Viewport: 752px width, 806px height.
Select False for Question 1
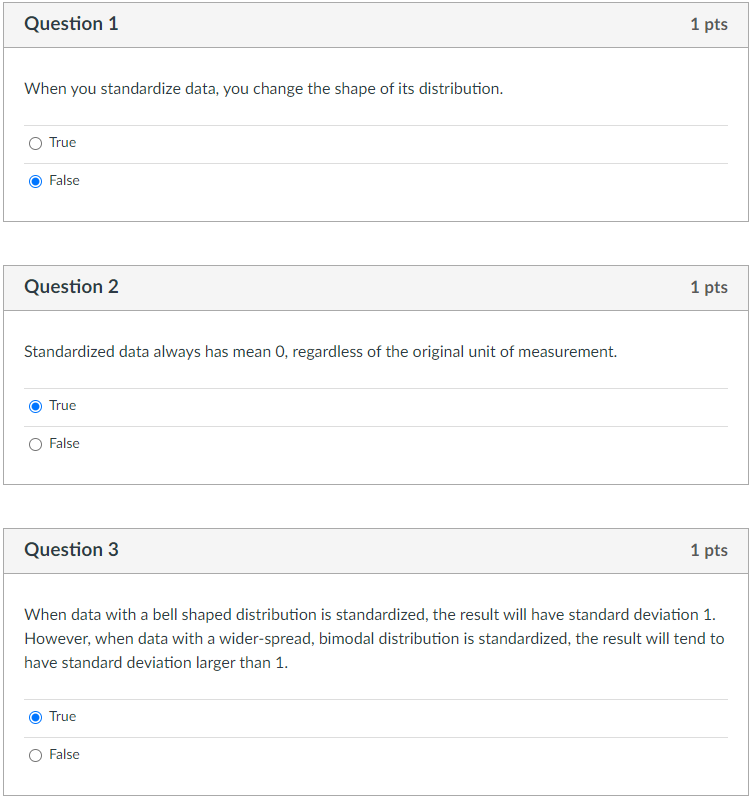[35, 180]
